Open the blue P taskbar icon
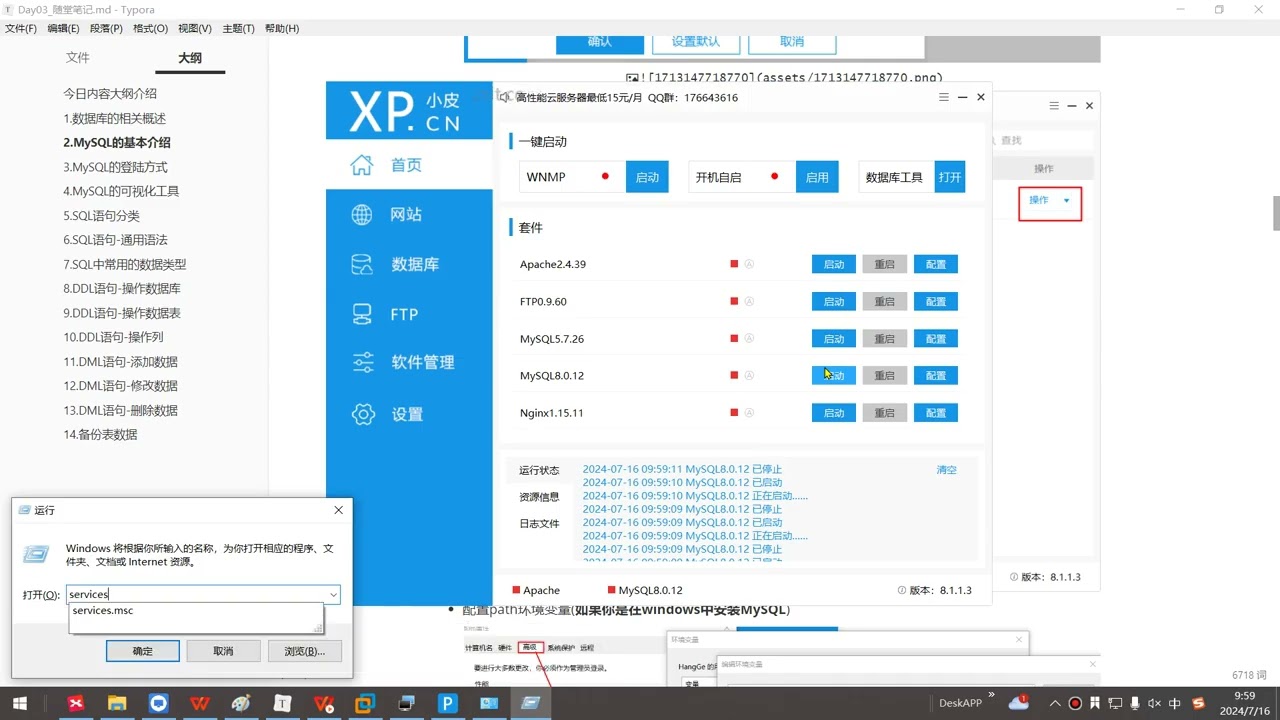The image size is (1280, 720). tap(448, 703)
